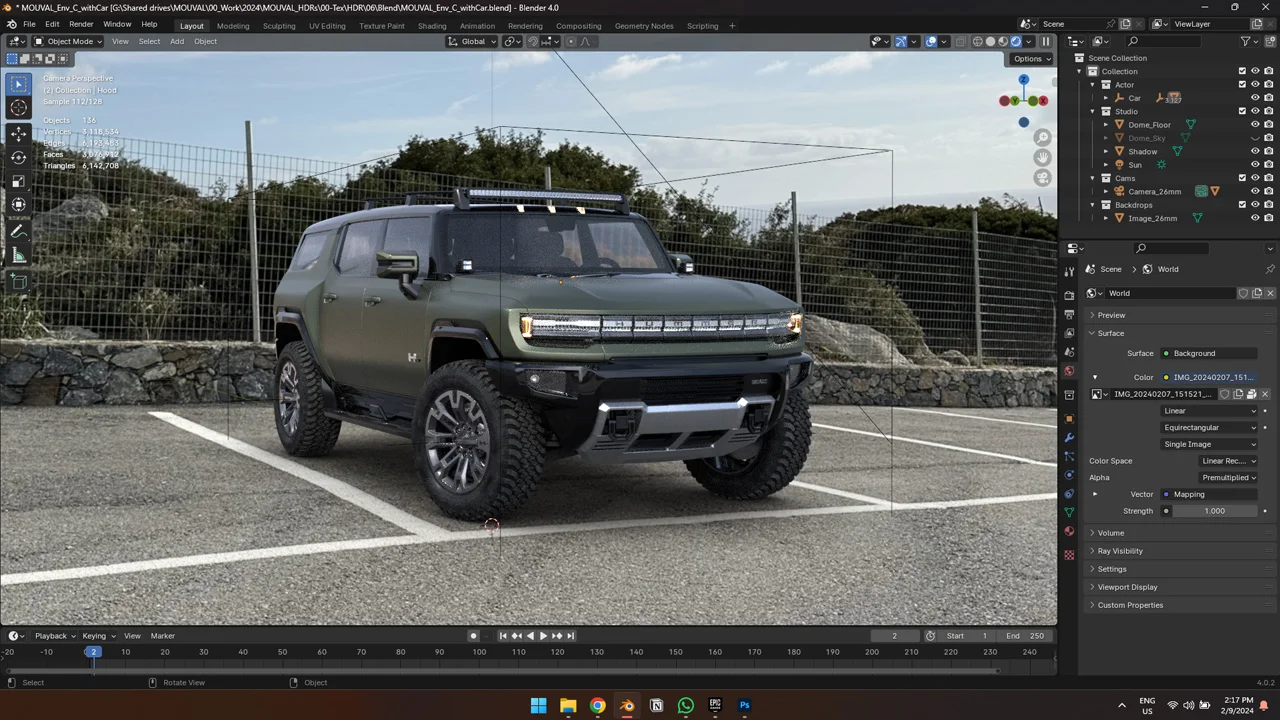Image resolution: width=1280 pixels, height=720 pixels.
Task: Open the Color Space dropdown showing Linear Rec
Action: [1228, 460]
